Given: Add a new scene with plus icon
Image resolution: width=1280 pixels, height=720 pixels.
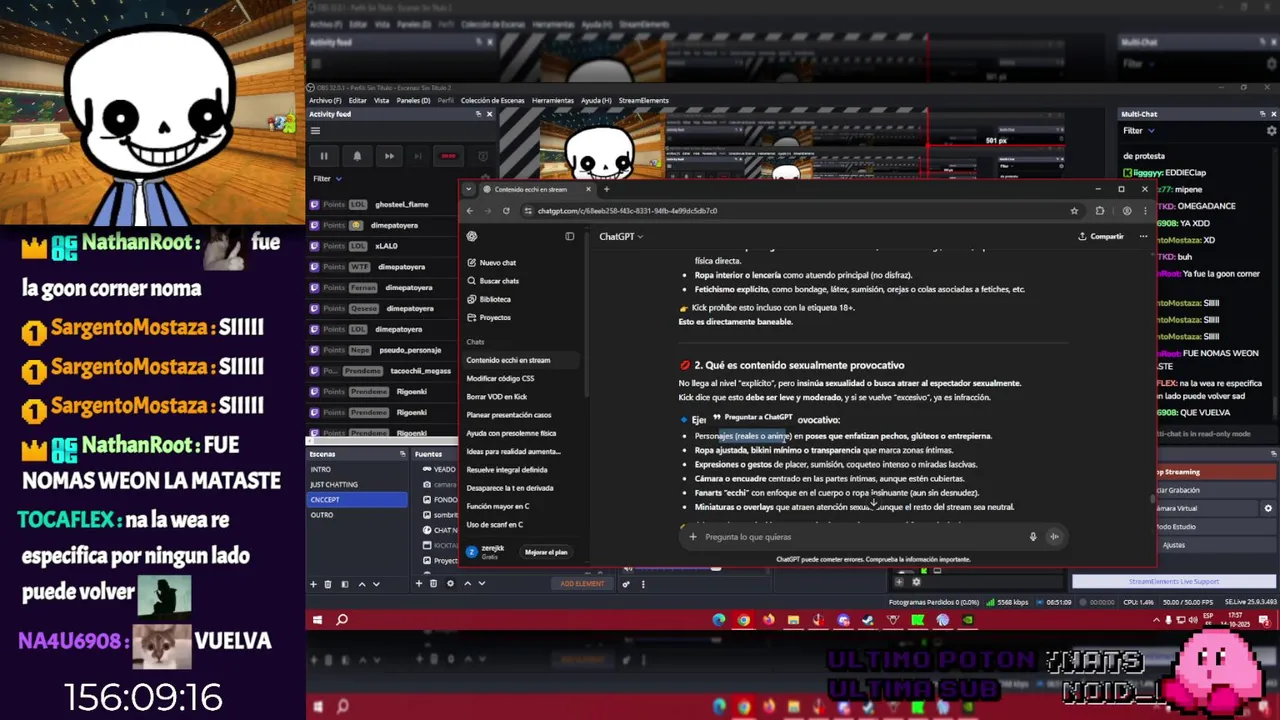Looking at the screenshot, I should pos(313,584).
